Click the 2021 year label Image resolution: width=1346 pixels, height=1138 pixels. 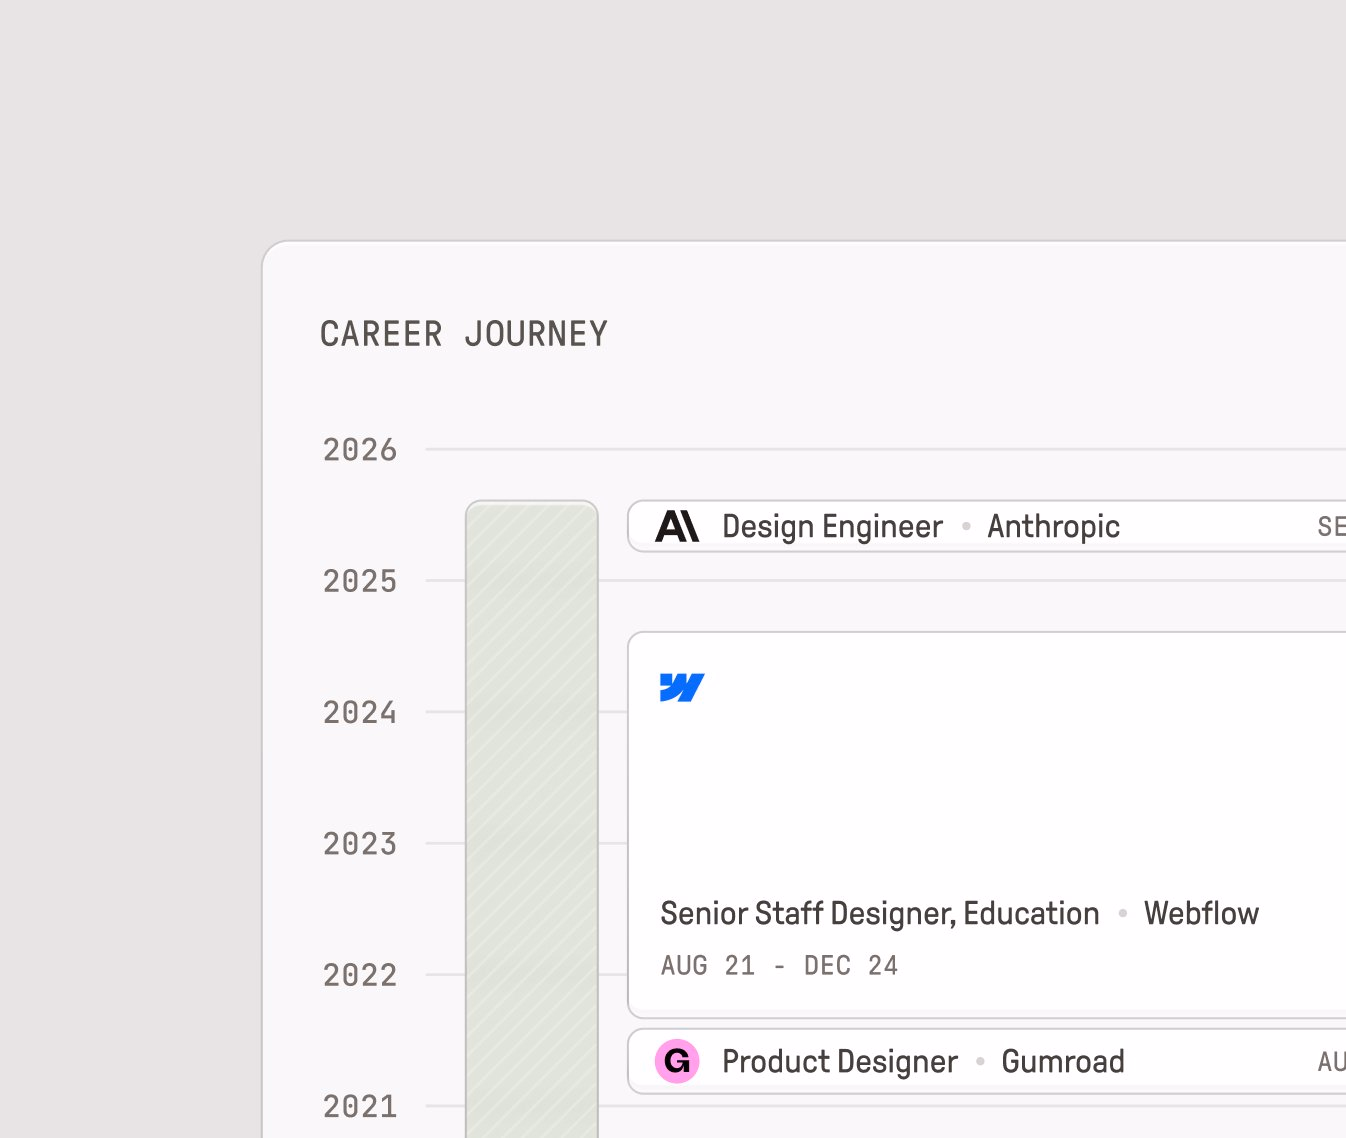360,1107
